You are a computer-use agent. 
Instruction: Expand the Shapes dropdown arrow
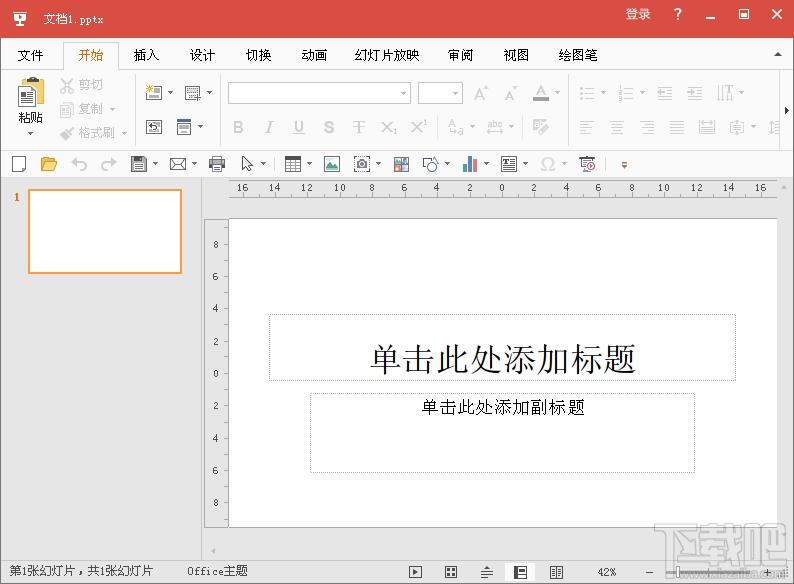447,164
